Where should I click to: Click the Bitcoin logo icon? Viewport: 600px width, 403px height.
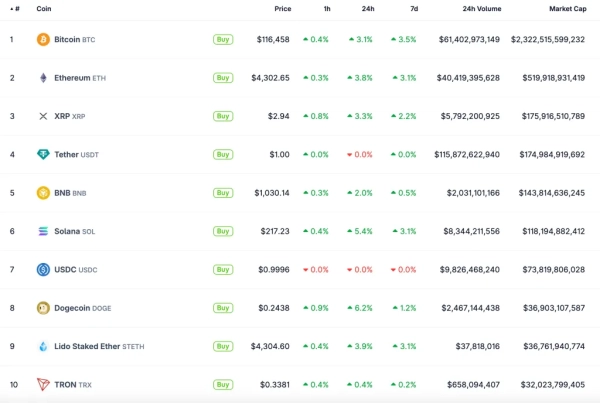pyautogui.click(x=43, y=39)
